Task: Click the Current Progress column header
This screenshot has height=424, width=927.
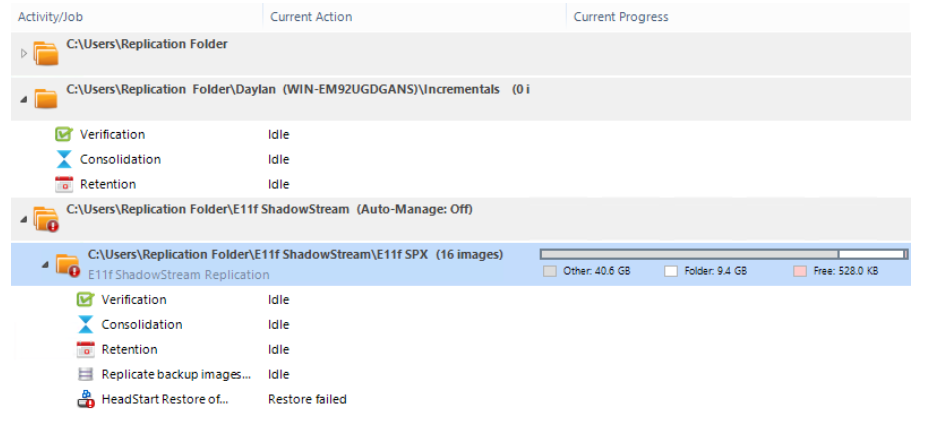Action: coord(621,17)
